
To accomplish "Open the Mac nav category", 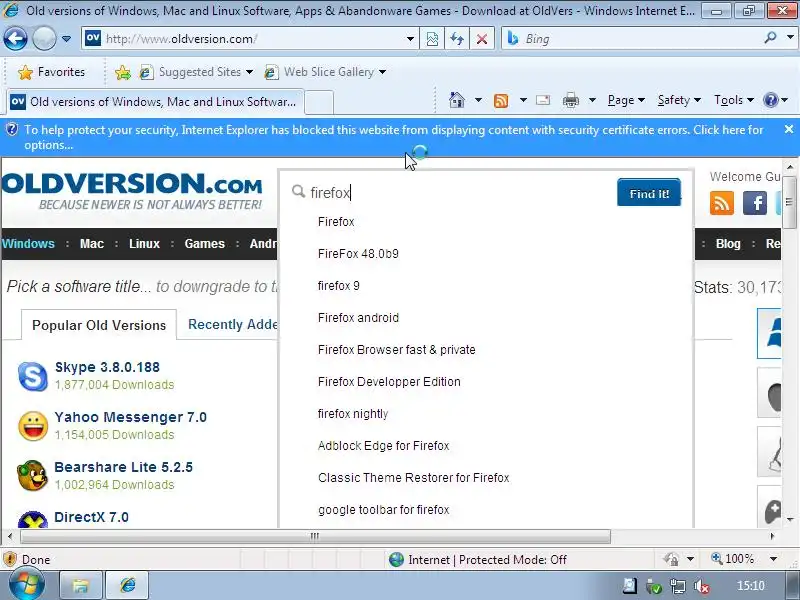I will (x=92, y=244).
